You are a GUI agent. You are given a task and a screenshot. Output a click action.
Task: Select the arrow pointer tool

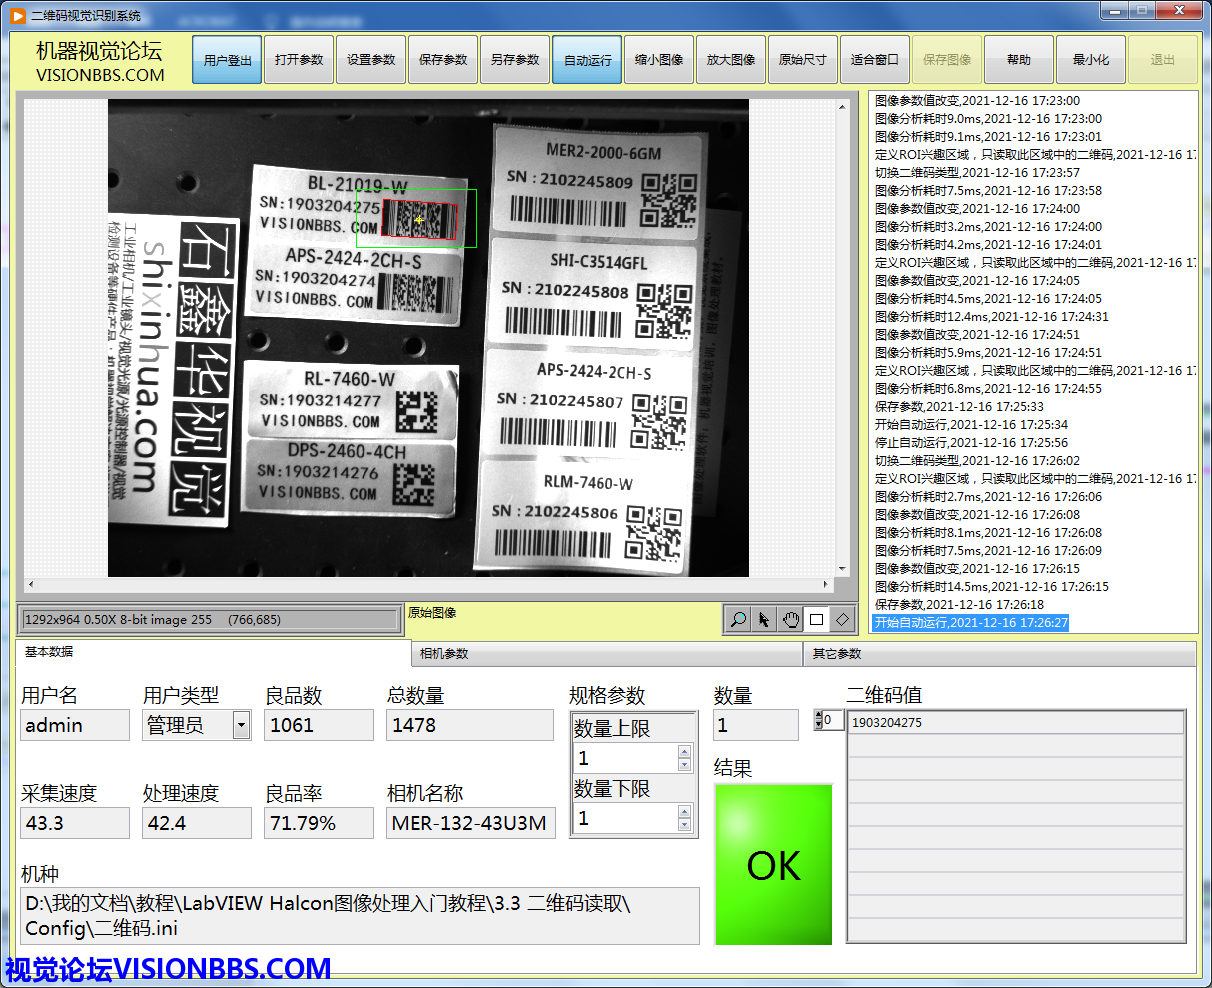tap(764, 620)
